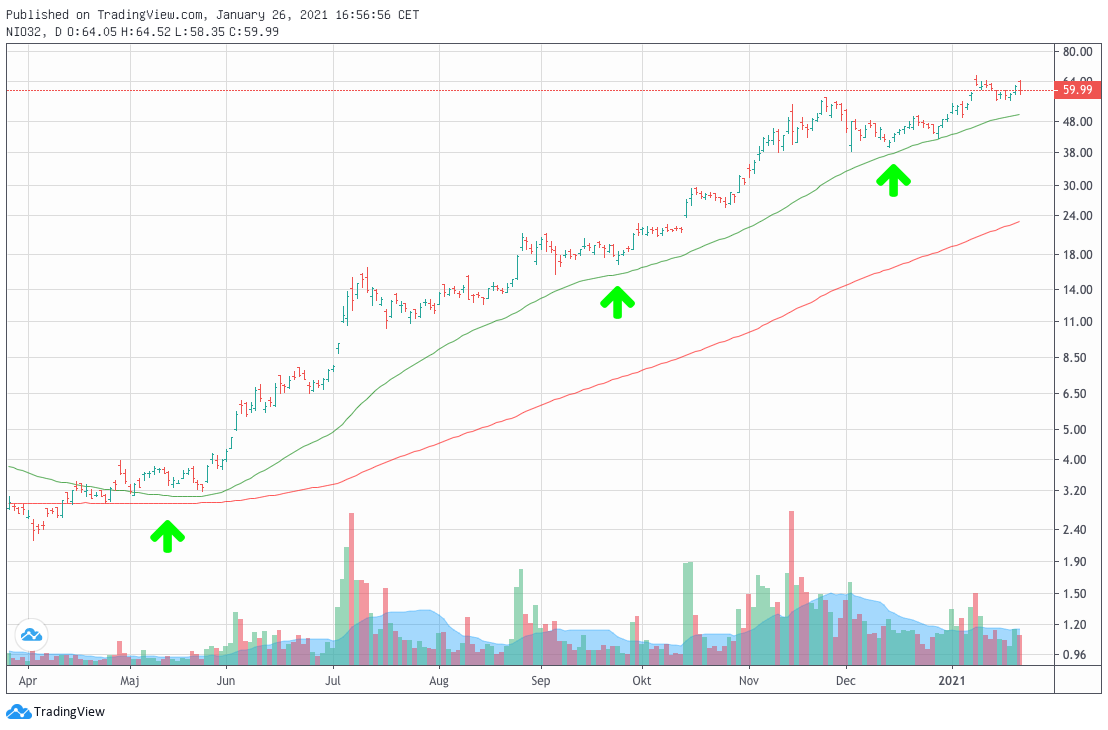Click the Apr label on time axis

tap(27, 681)
